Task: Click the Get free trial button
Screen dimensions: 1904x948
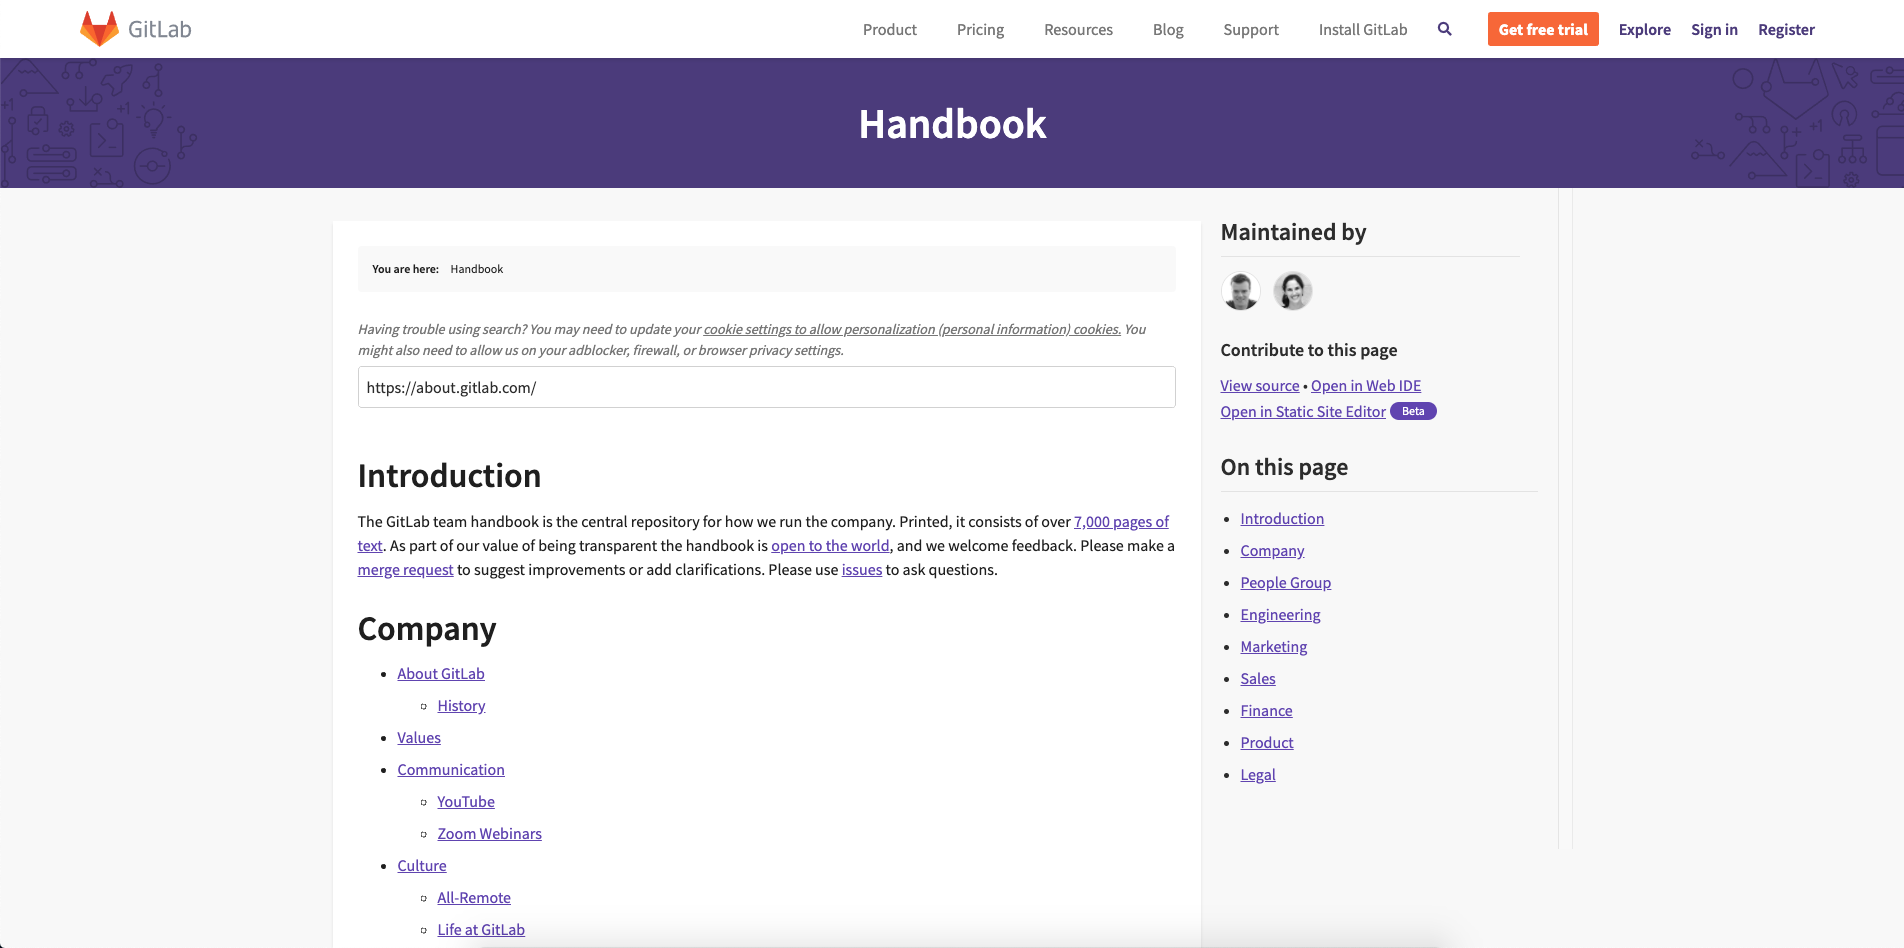Action: [x=1543, y=29]
